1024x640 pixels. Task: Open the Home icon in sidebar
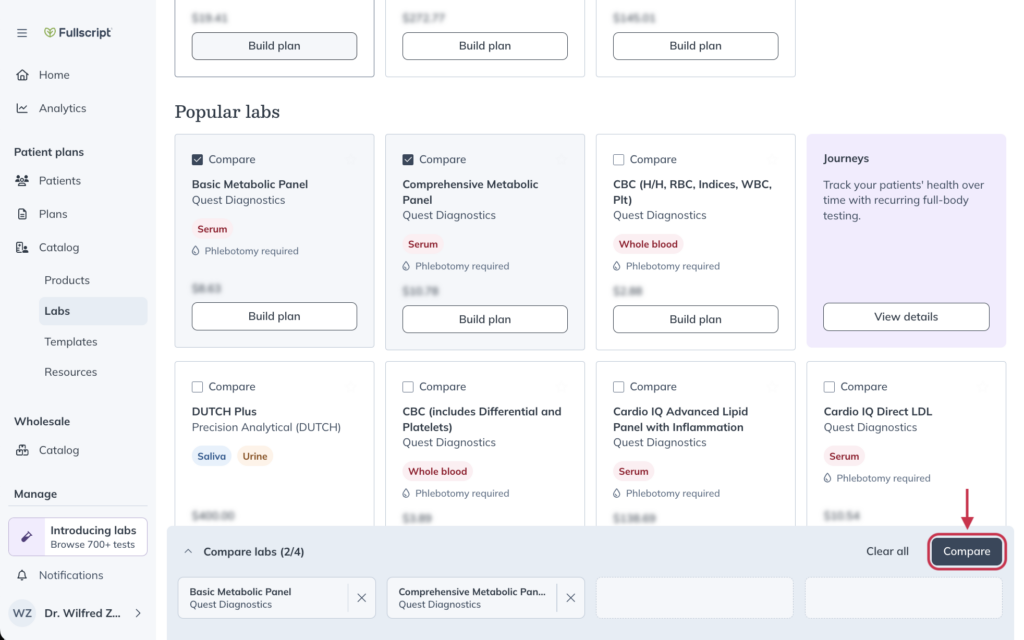coord(22,74)
